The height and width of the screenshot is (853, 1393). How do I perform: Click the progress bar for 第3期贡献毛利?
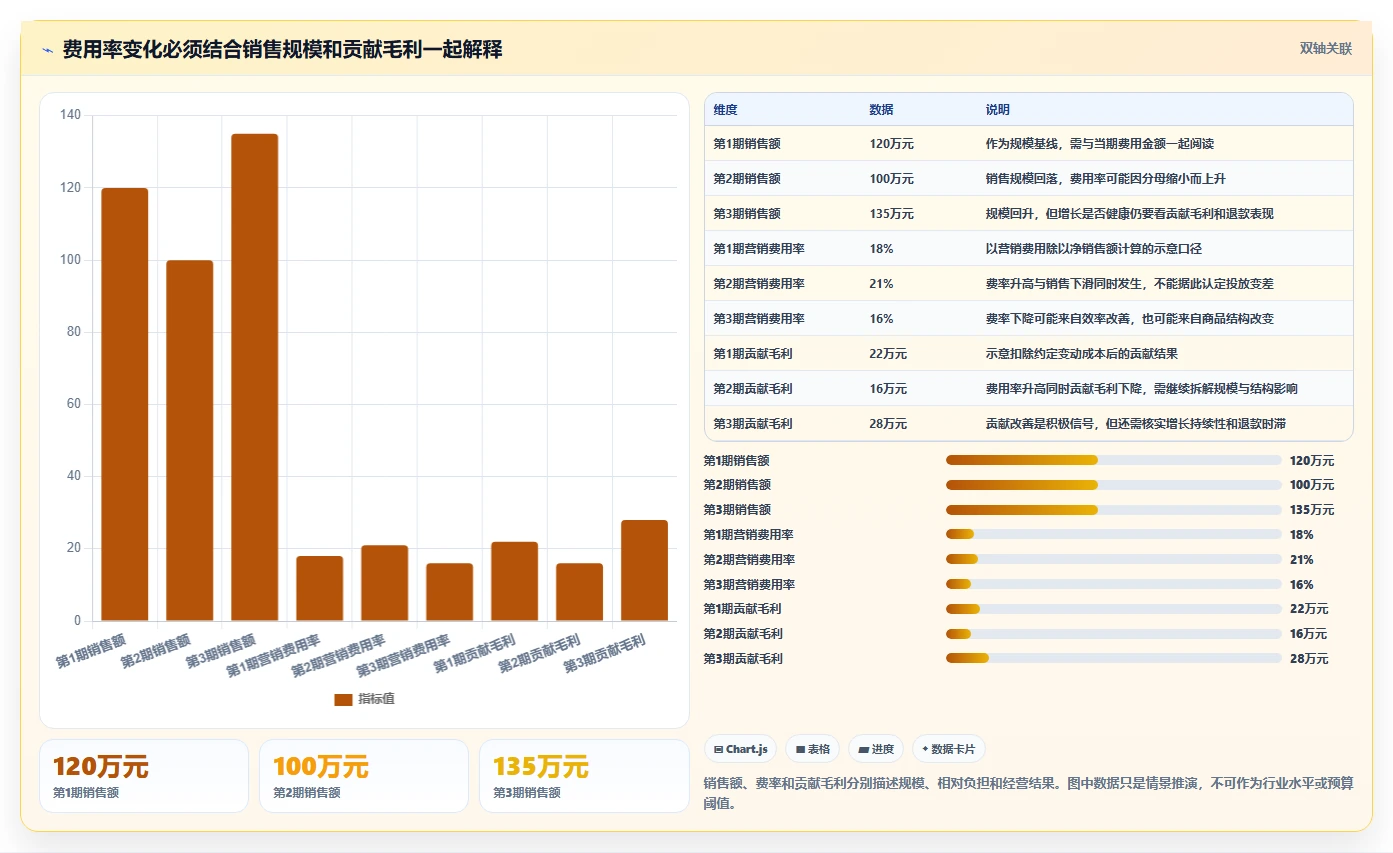pos(1114,658)
